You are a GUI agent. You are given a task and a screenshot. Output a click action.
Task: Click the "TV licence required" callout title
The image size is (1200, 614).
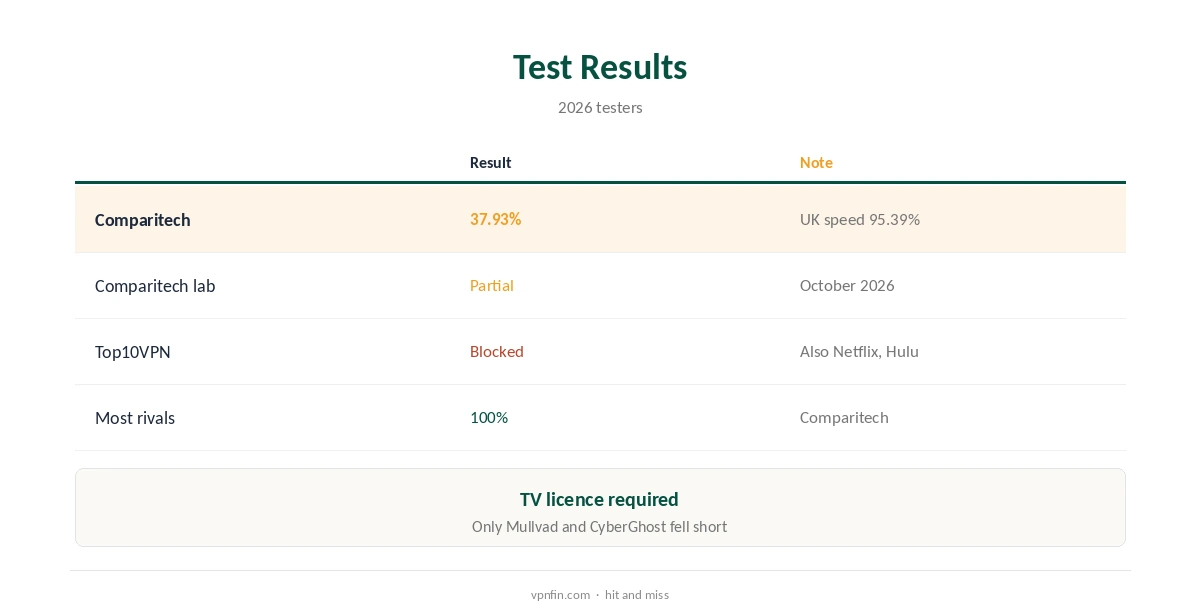[x=599, y=499]
